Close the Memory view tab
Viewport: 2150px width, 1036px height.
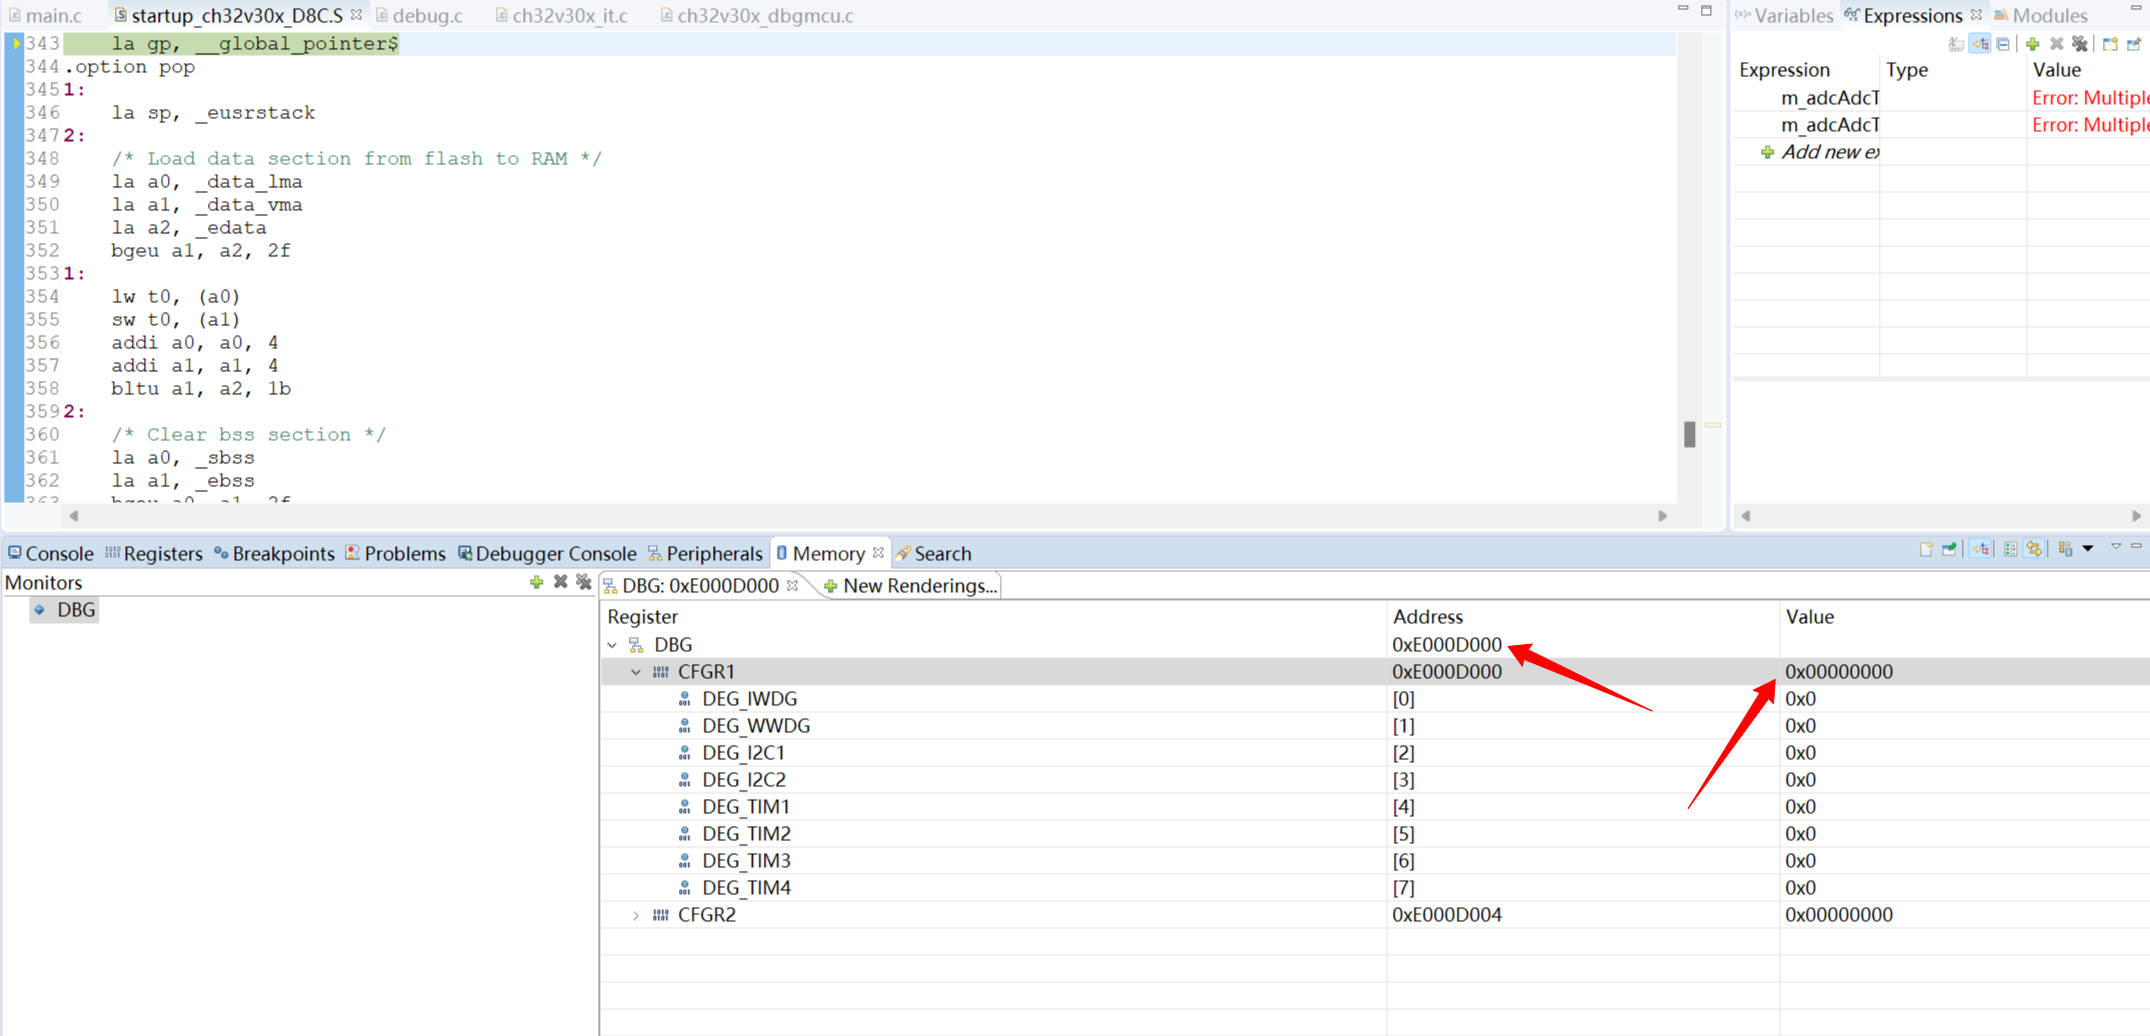click(x=878, y=553)
